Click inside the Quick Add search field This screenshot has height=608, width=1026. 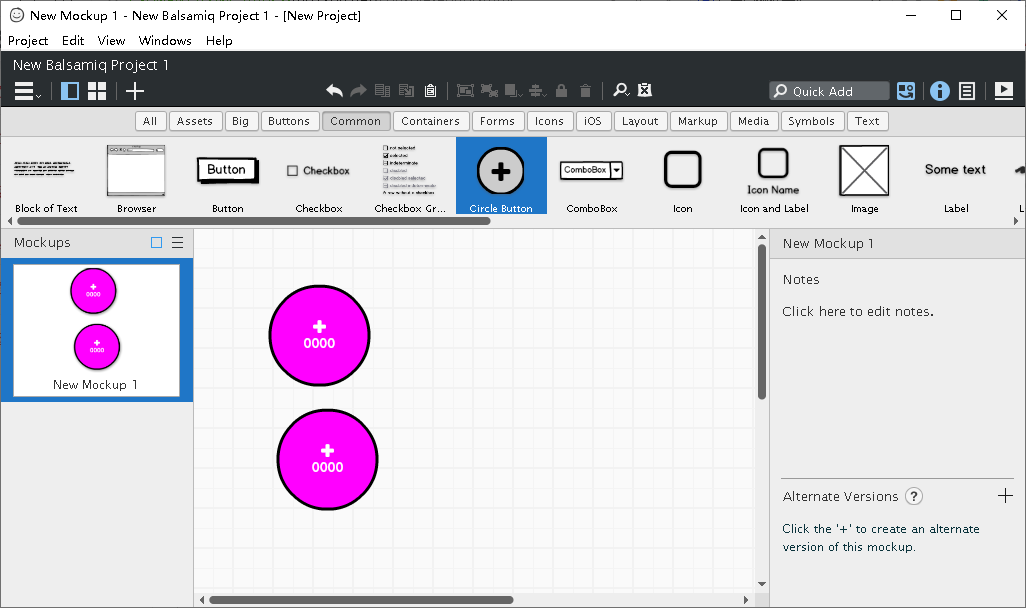pos(829,90)
